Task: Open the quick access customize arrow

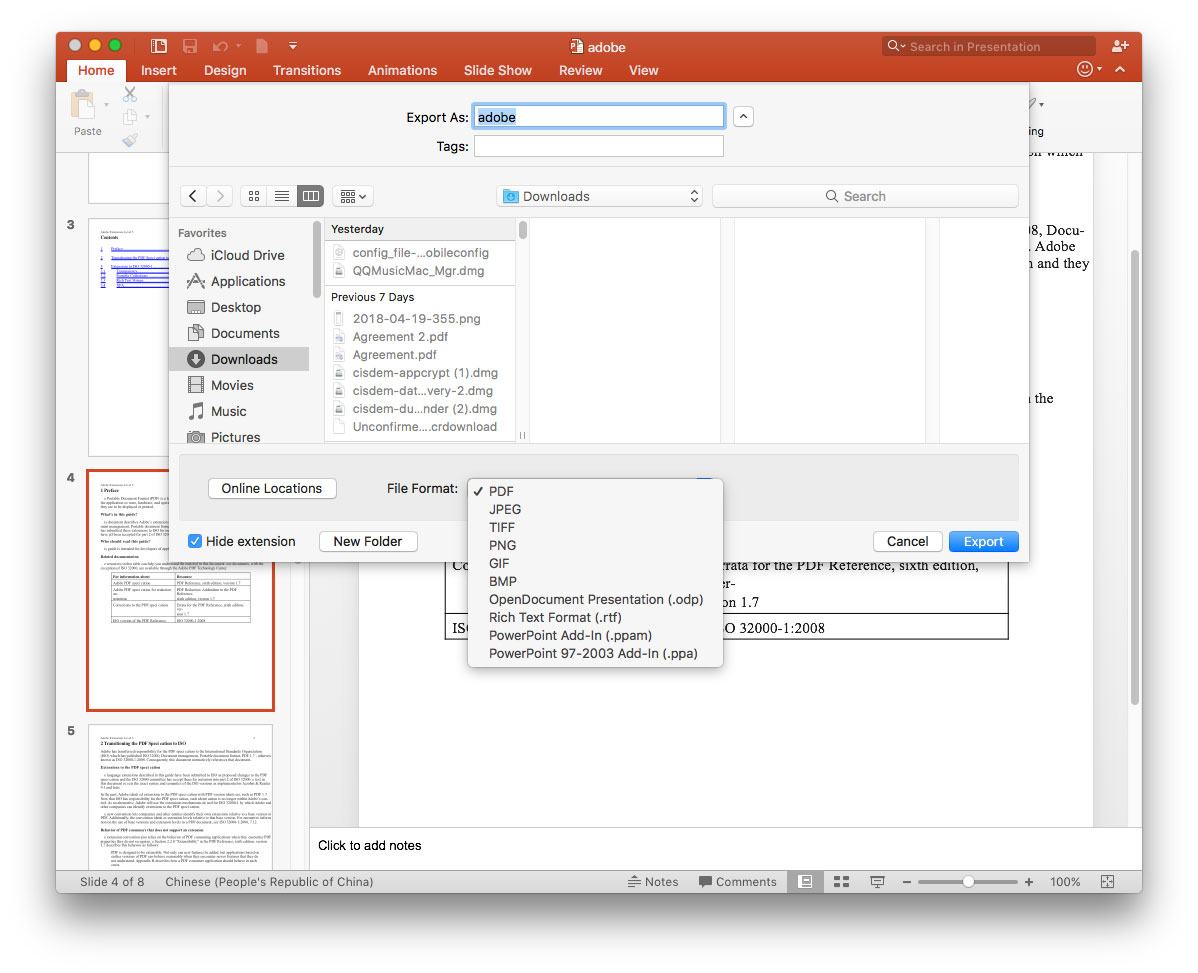Action: [x=293, y=46]
